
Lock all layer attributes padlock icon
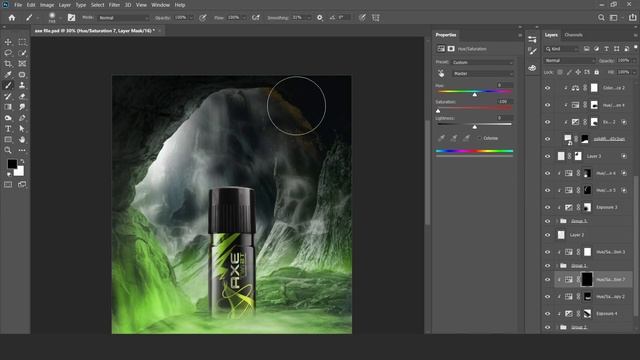(597, 72)
